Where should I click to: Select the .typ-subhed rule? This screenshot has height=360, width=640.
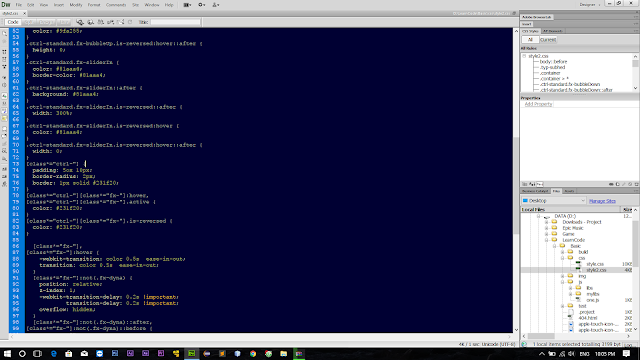pyautogui.click(x=552, y=67)
